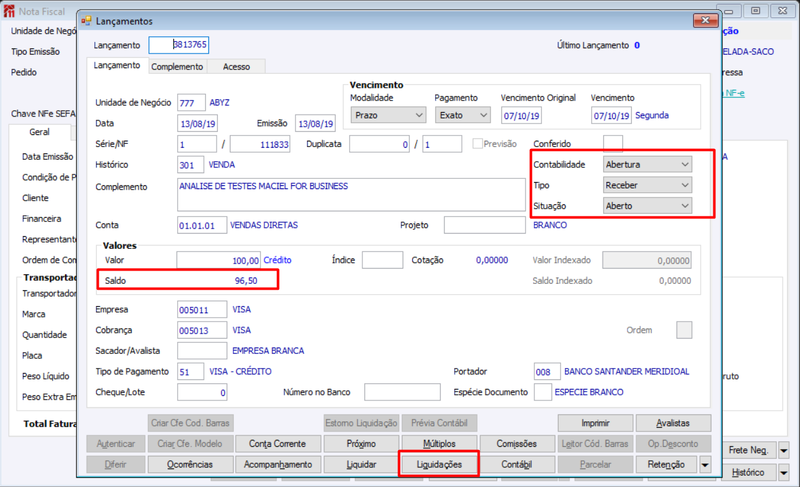The image size is (800, 487).
Task: Click the Duplicata number field
Action: click(380, 144)
